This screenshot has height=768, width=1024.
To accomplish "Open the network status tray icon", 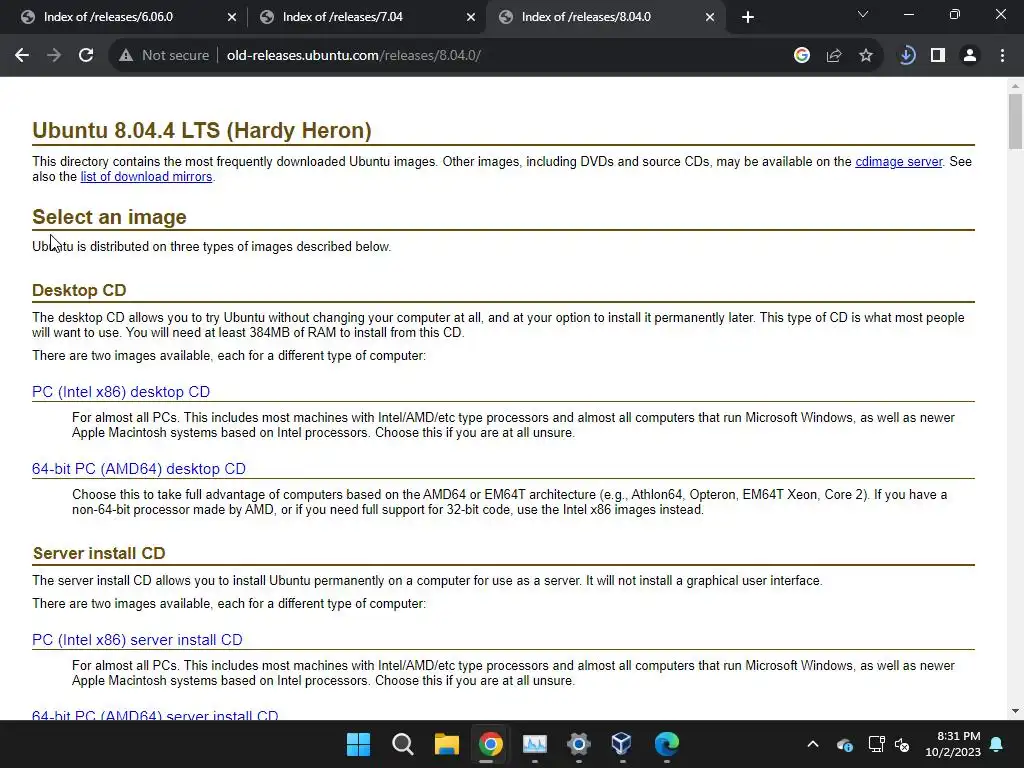I will [876, 744].
